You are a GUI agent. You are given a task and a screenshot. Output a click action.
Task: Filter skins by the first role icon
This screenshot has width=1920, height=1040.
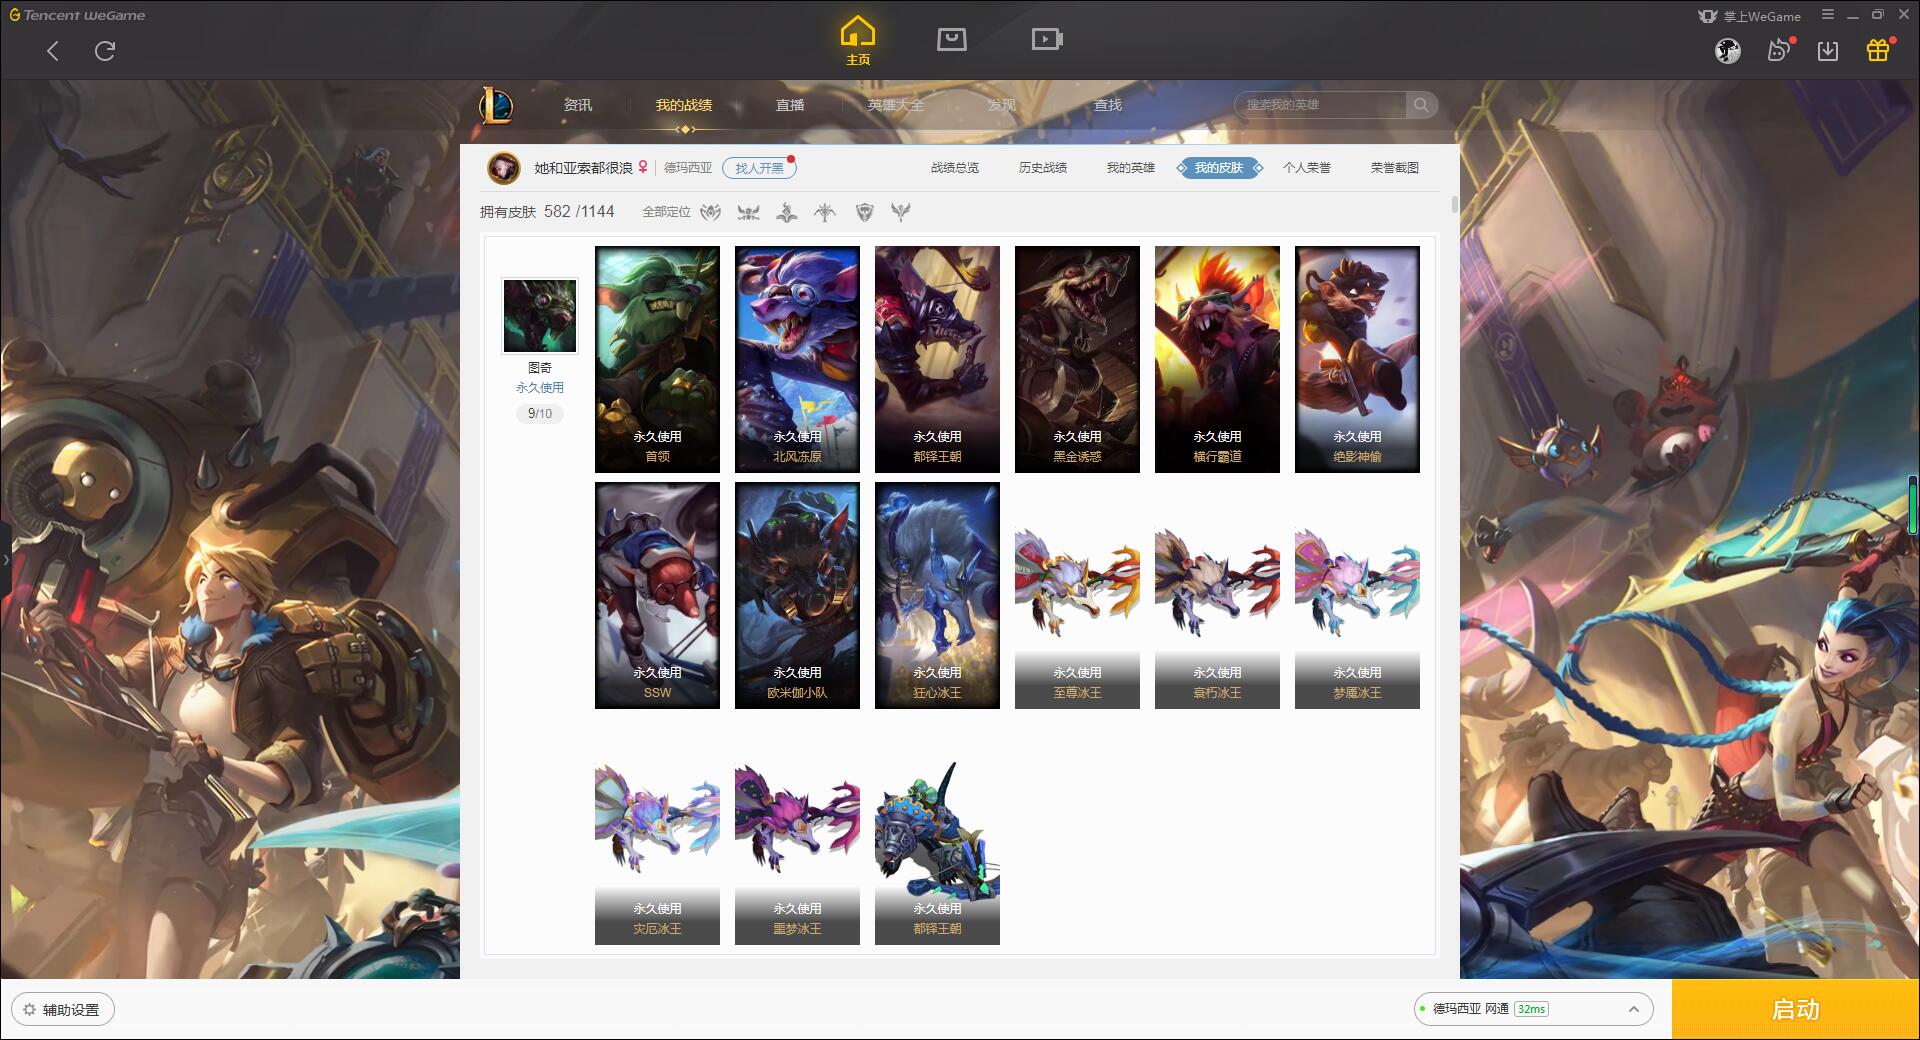pos(710,212)
